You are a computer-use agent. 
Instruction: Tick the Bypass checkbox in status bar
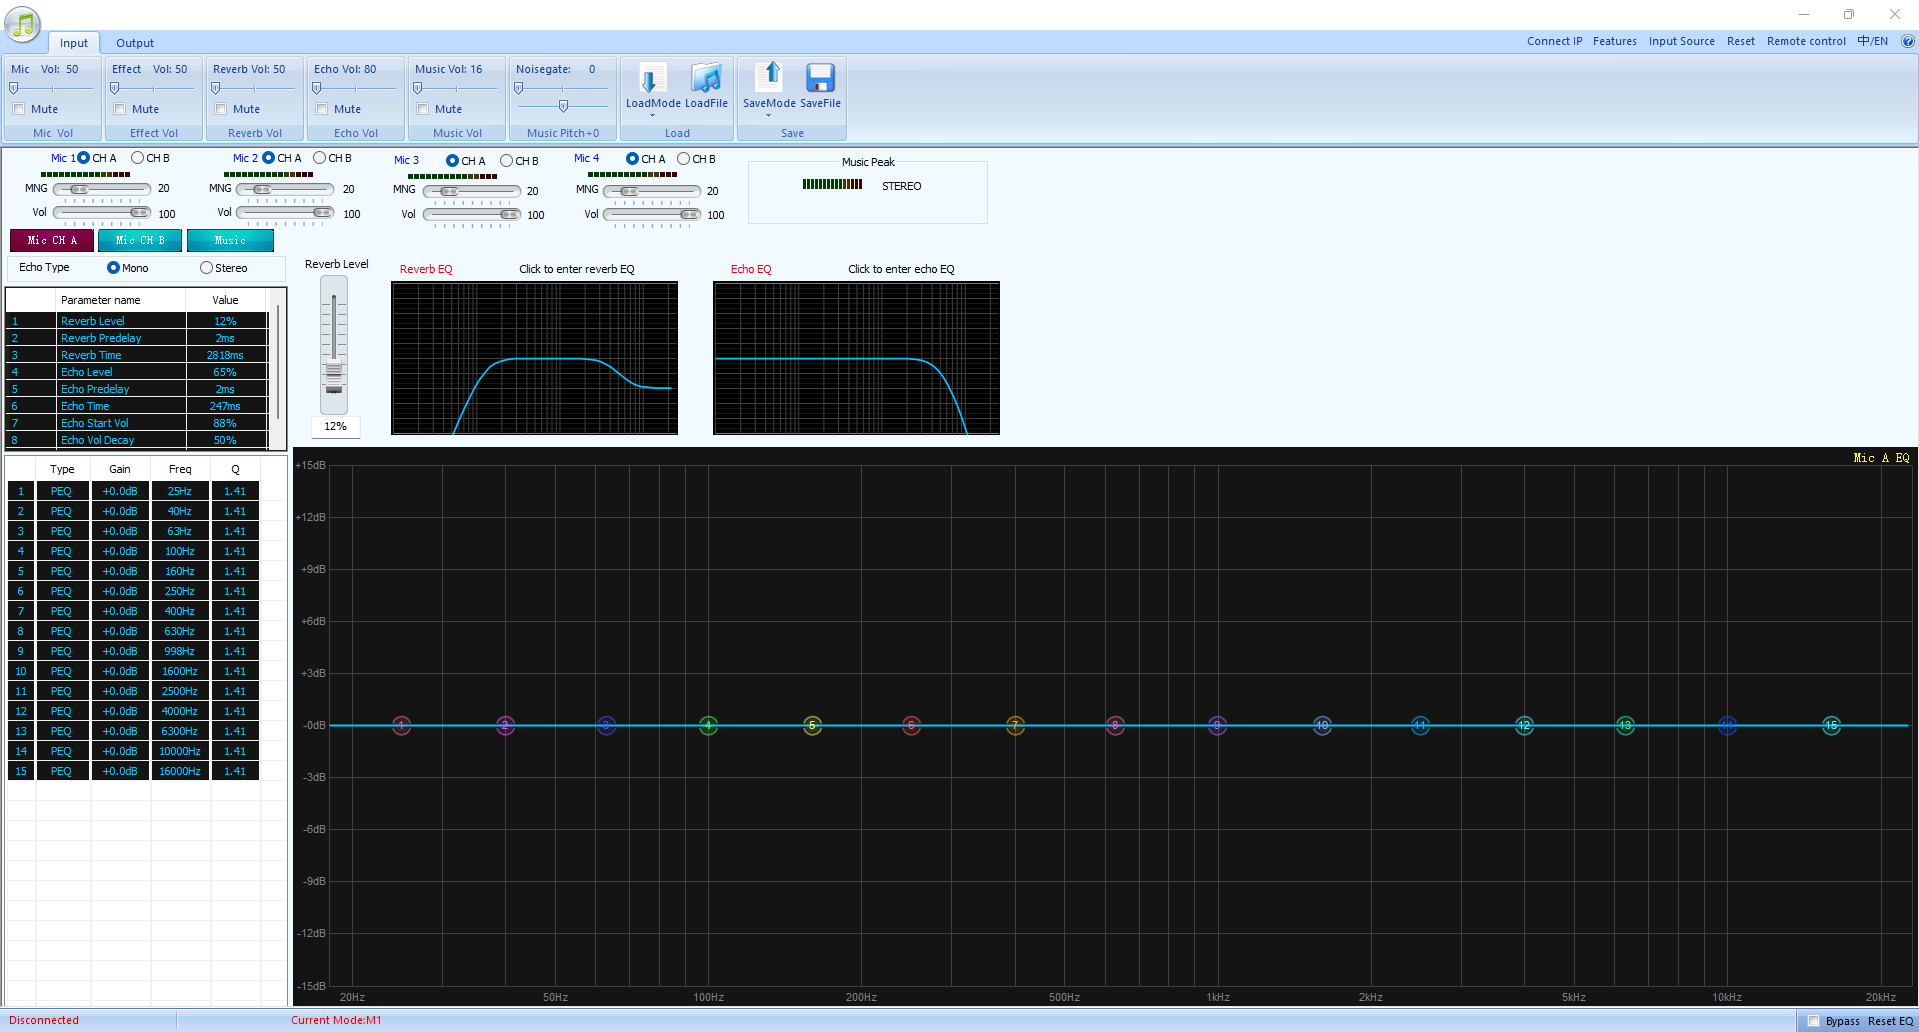pyautogui.click(x=1813, y=1021)
